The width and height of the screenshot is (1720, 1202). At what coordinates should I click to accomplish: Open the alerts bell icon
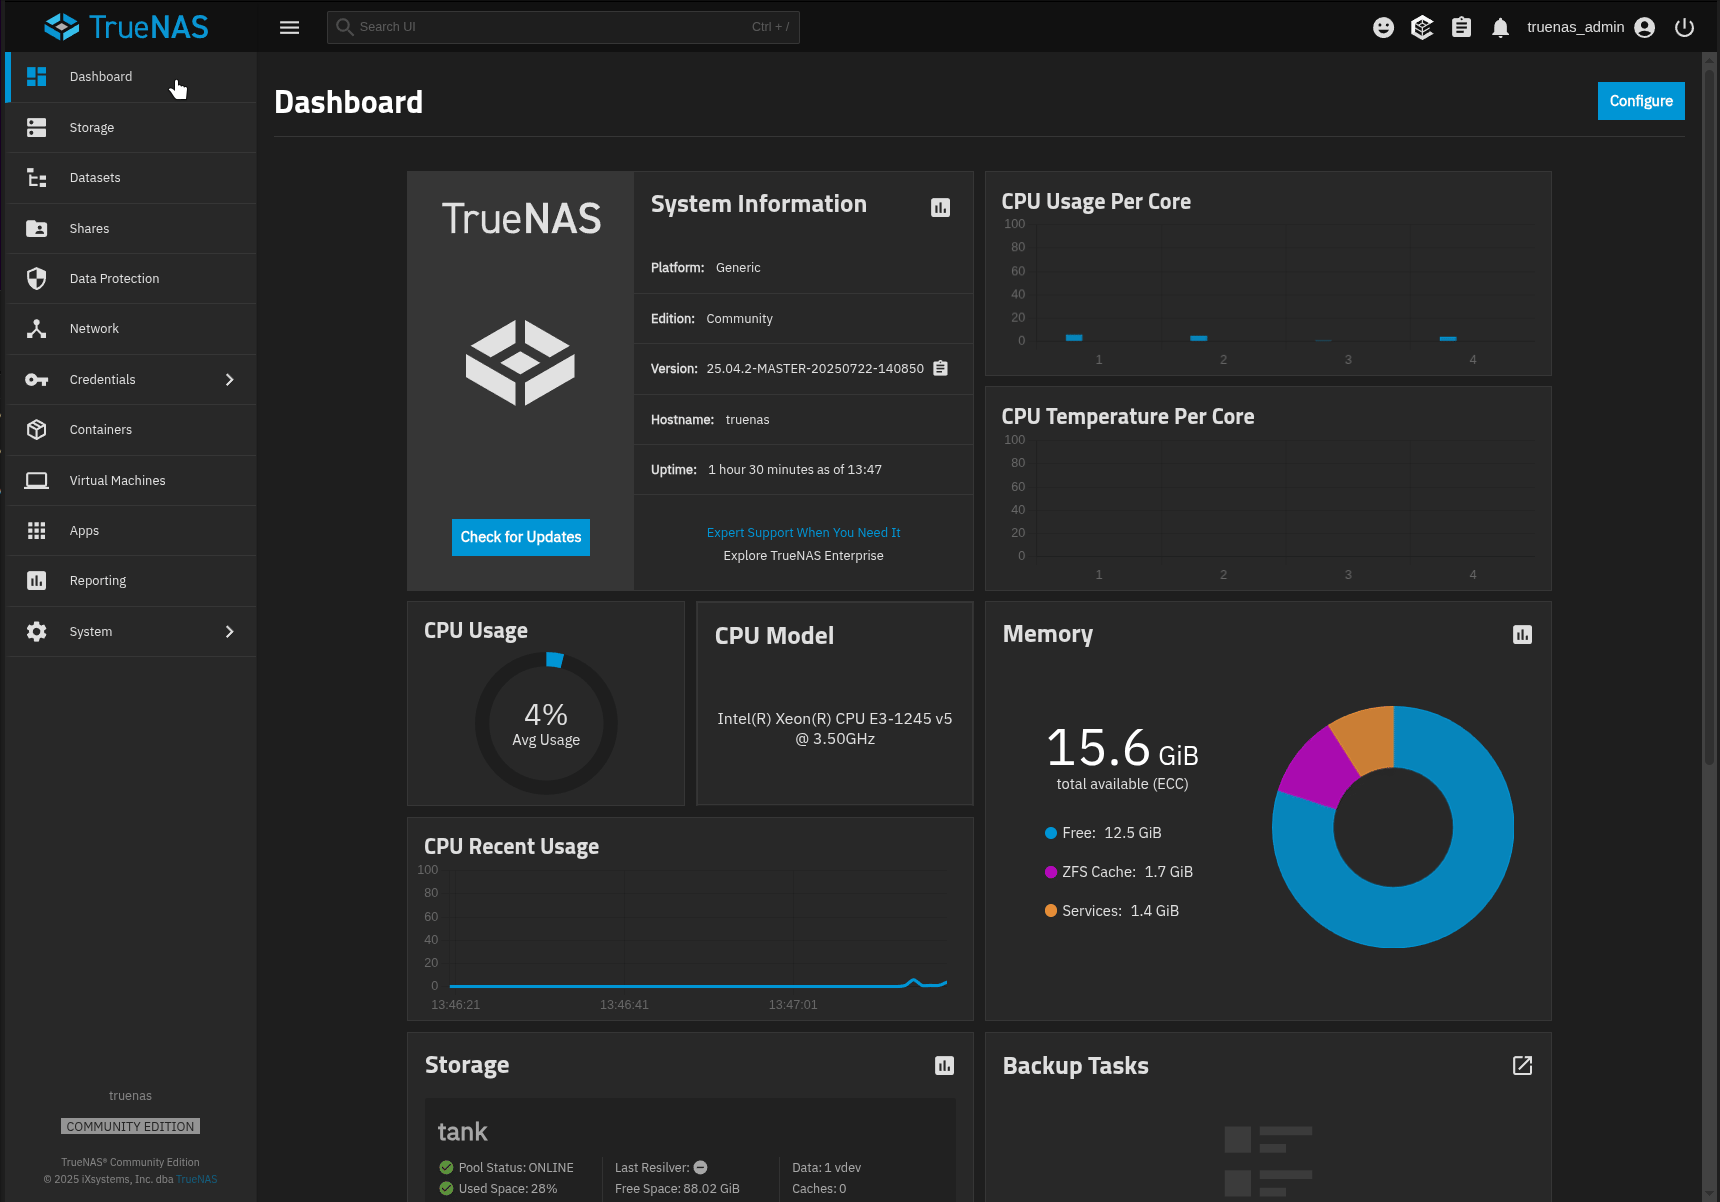[1500, 27]
